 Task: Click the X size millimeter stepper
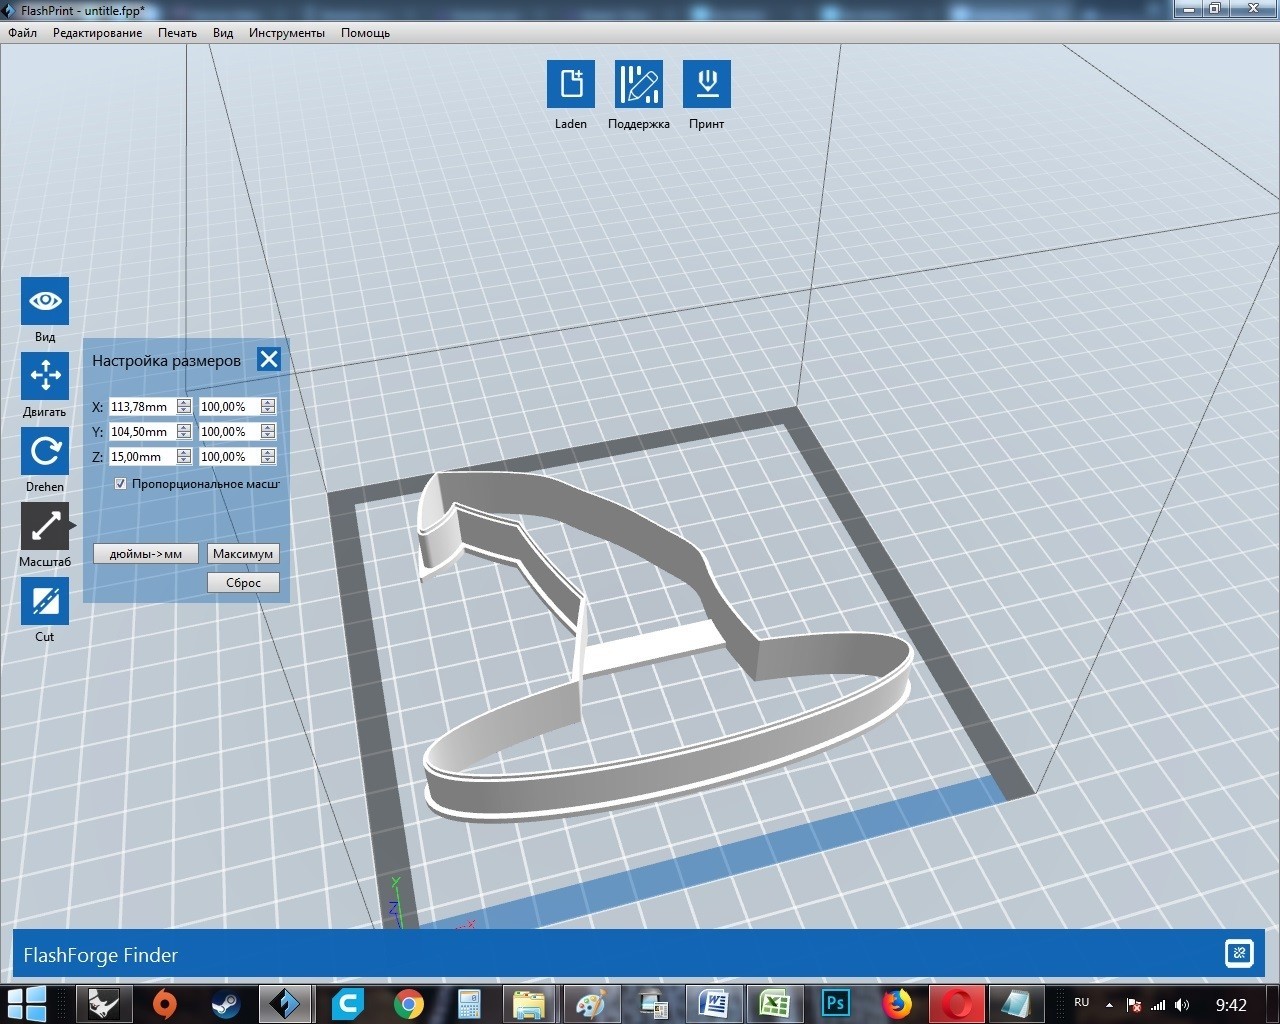pos(184,407)
